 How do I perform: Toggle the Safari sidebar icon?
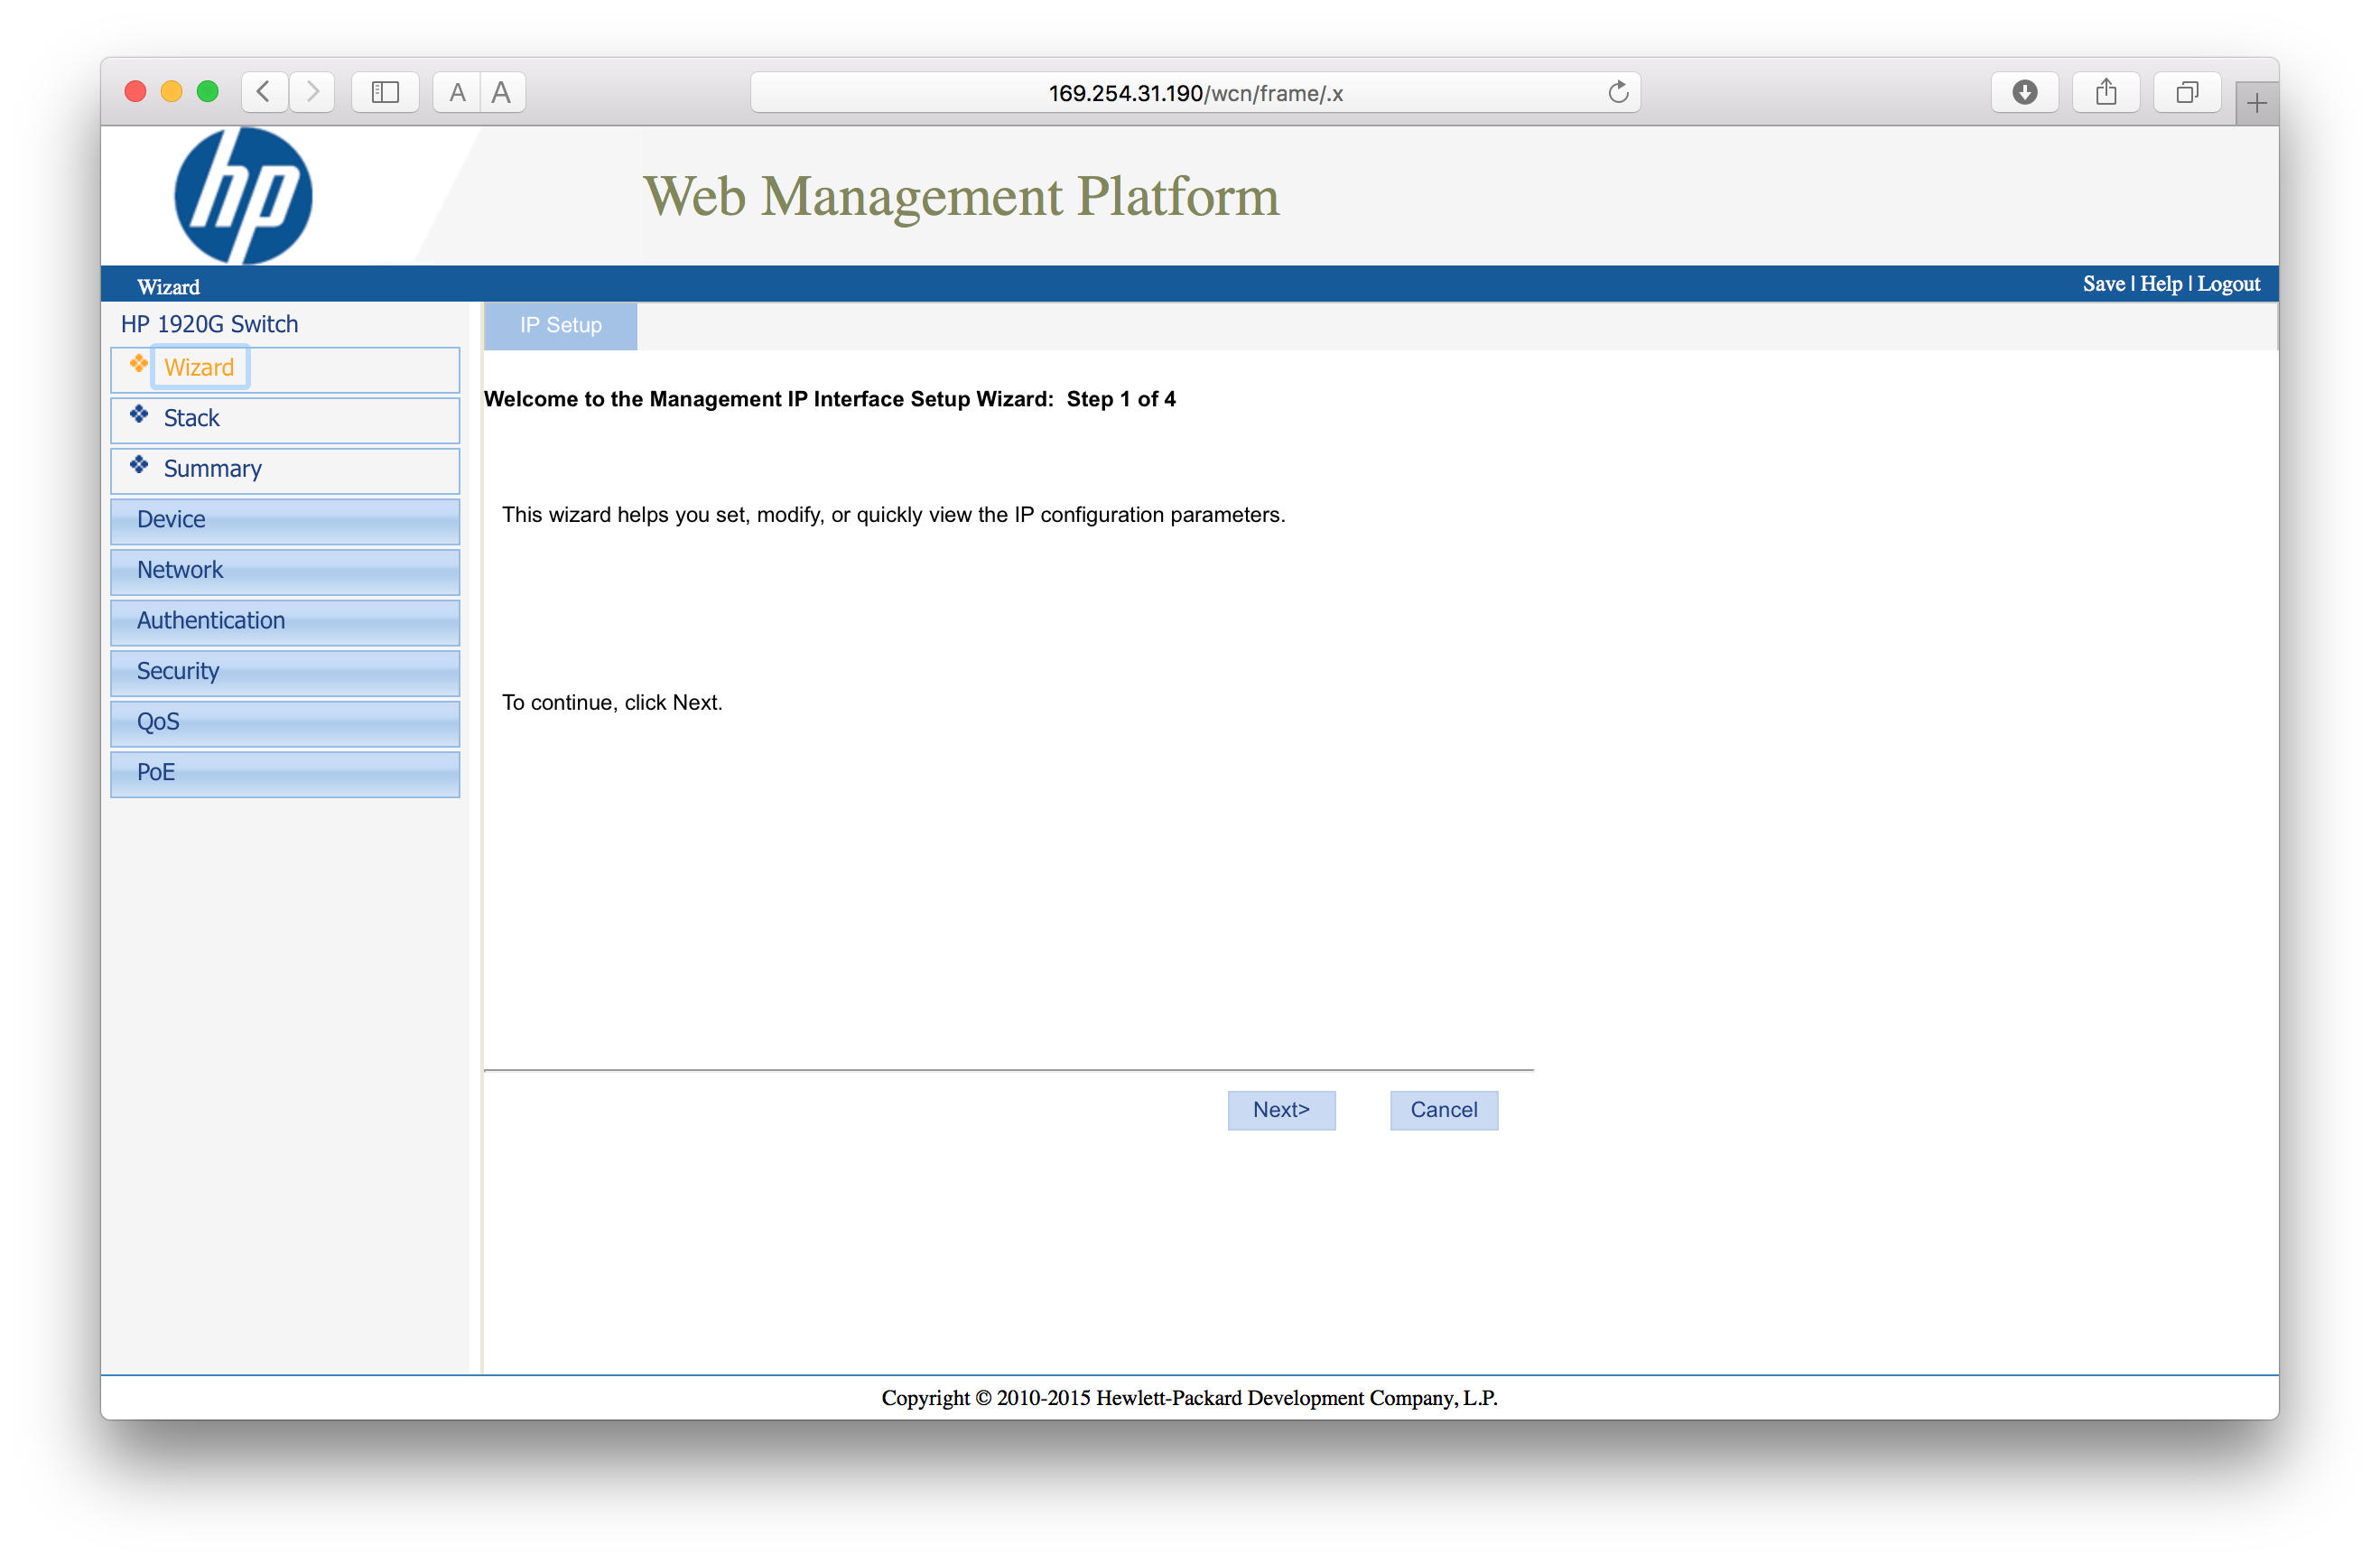[385, 92]
